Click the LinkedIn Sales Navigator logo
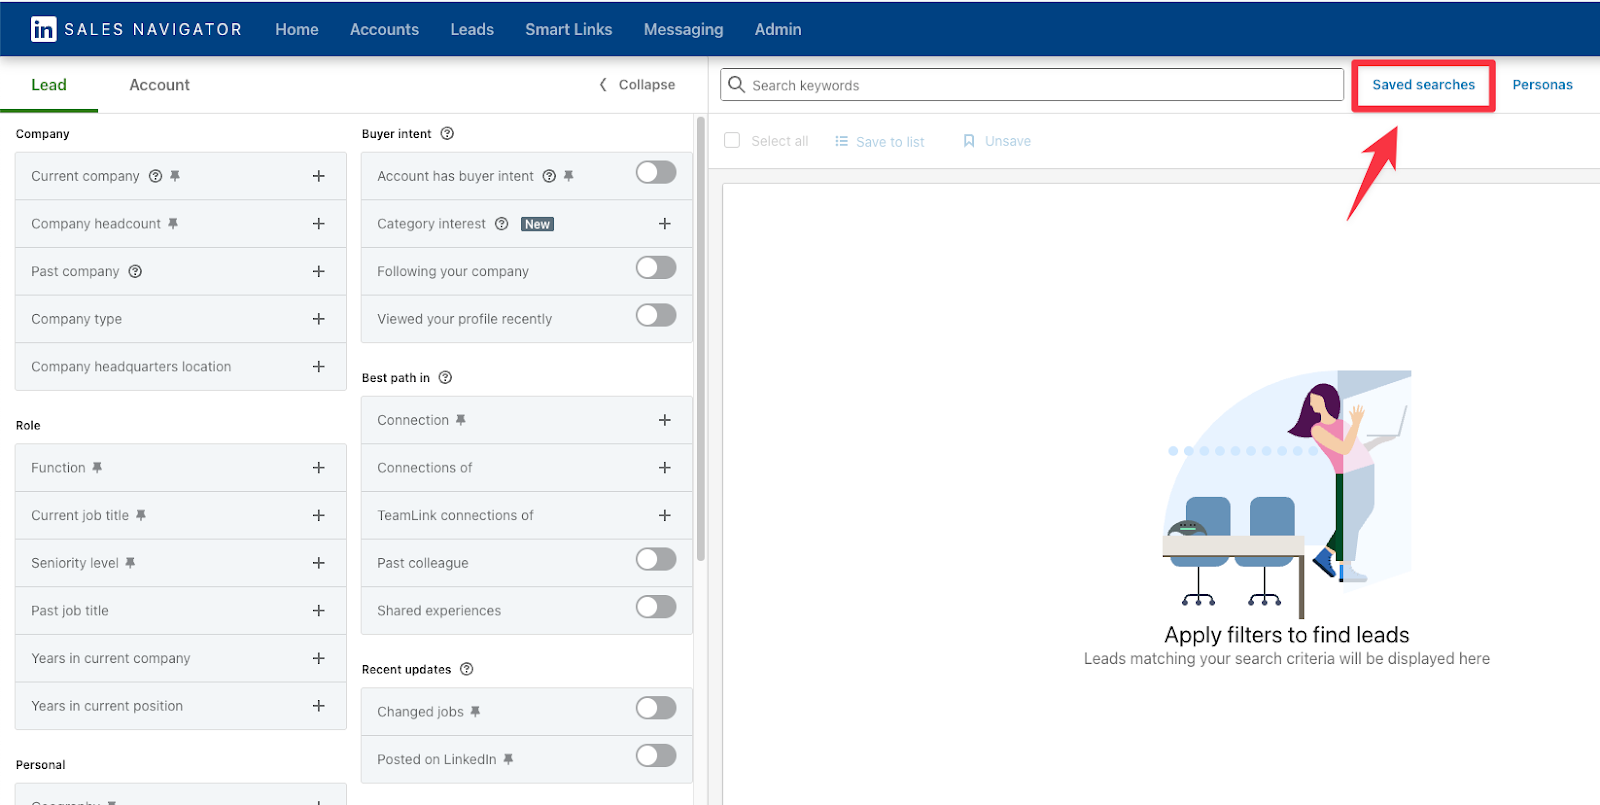The height and width of the screenshot is (805, 1600). (x=136, y=29)
